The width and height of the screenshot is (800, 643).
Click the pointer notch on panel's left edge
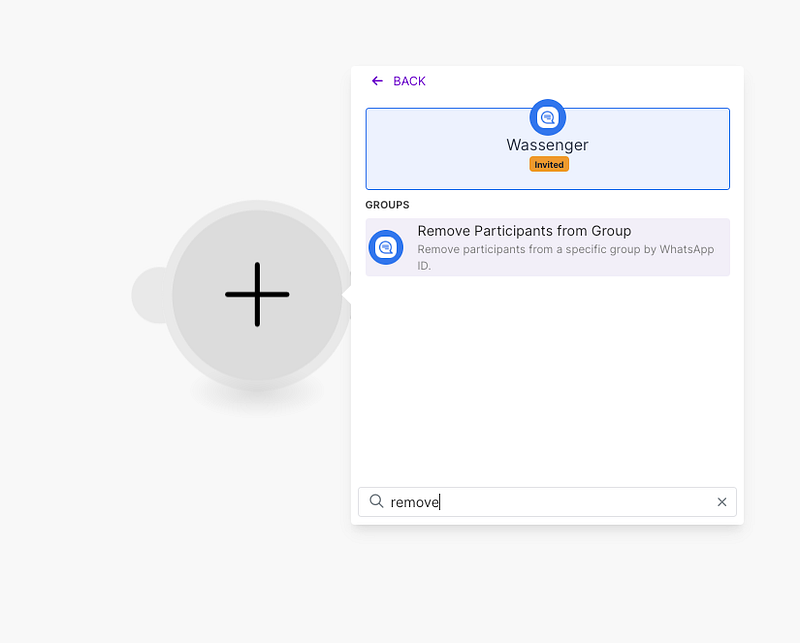tap(346, 296)
